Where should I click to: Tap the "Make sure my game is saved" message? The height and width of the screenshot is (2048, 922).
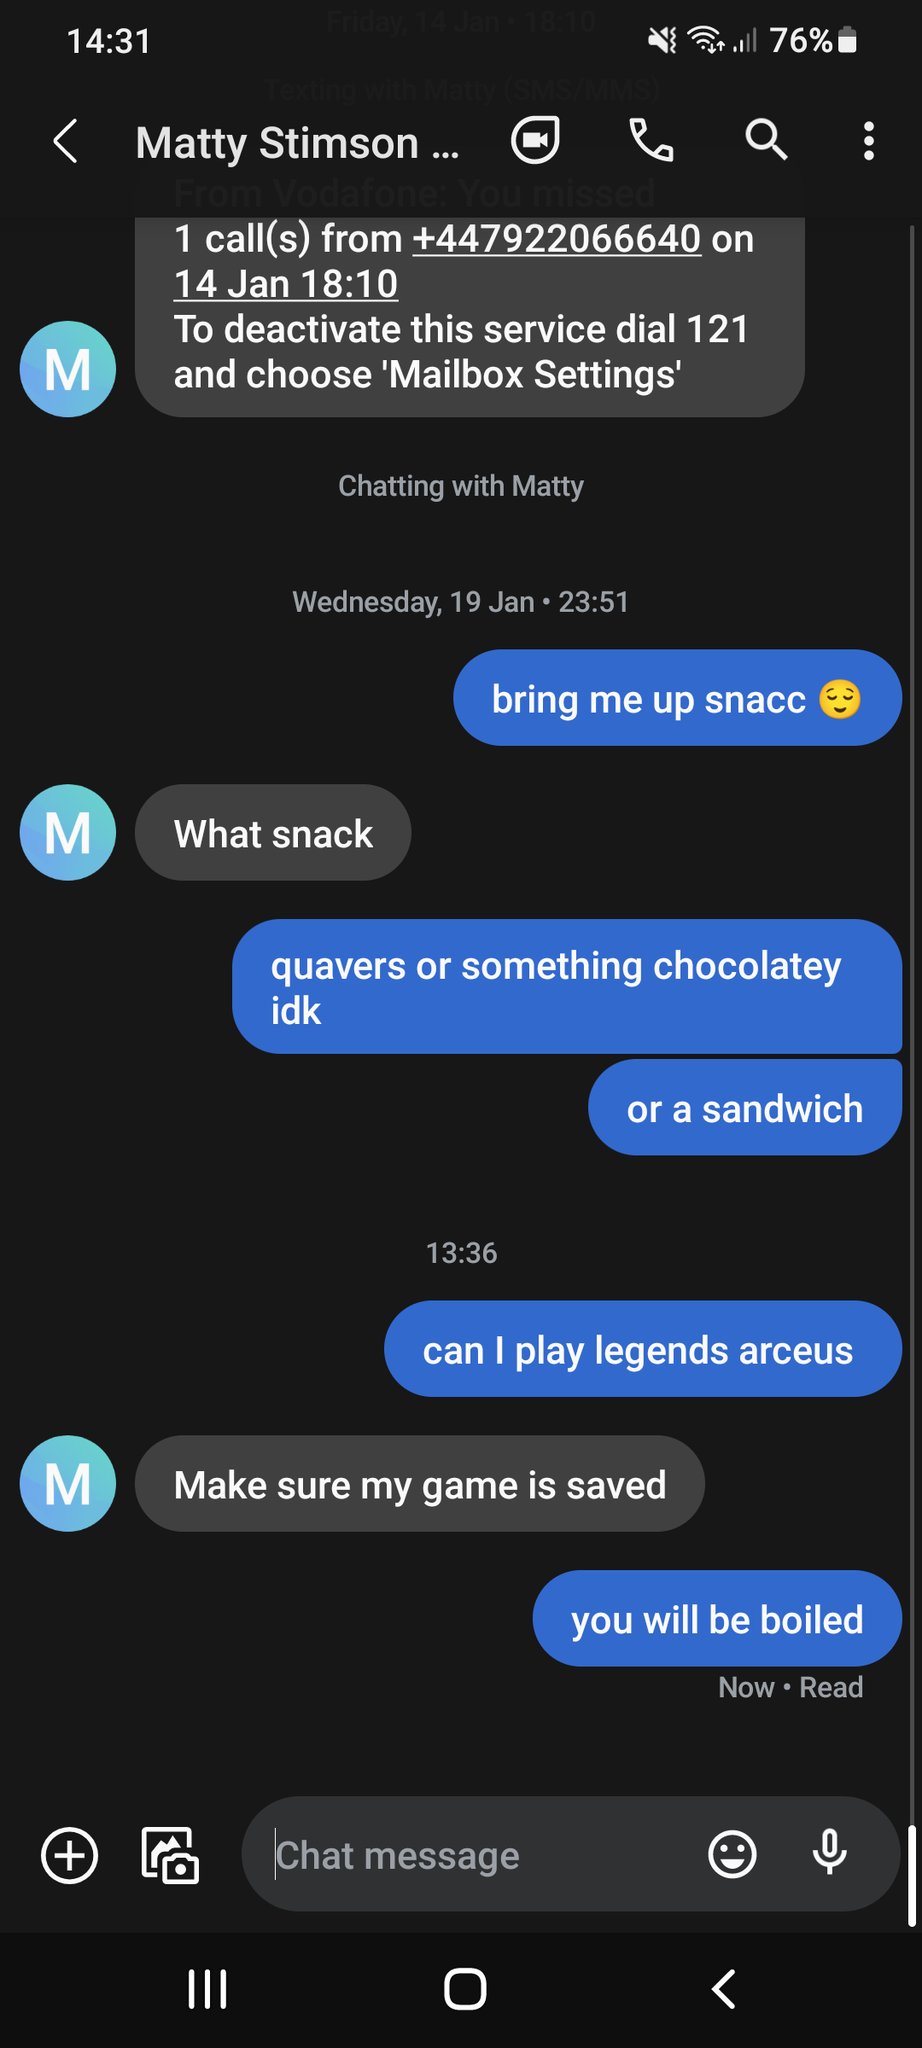420,1484
